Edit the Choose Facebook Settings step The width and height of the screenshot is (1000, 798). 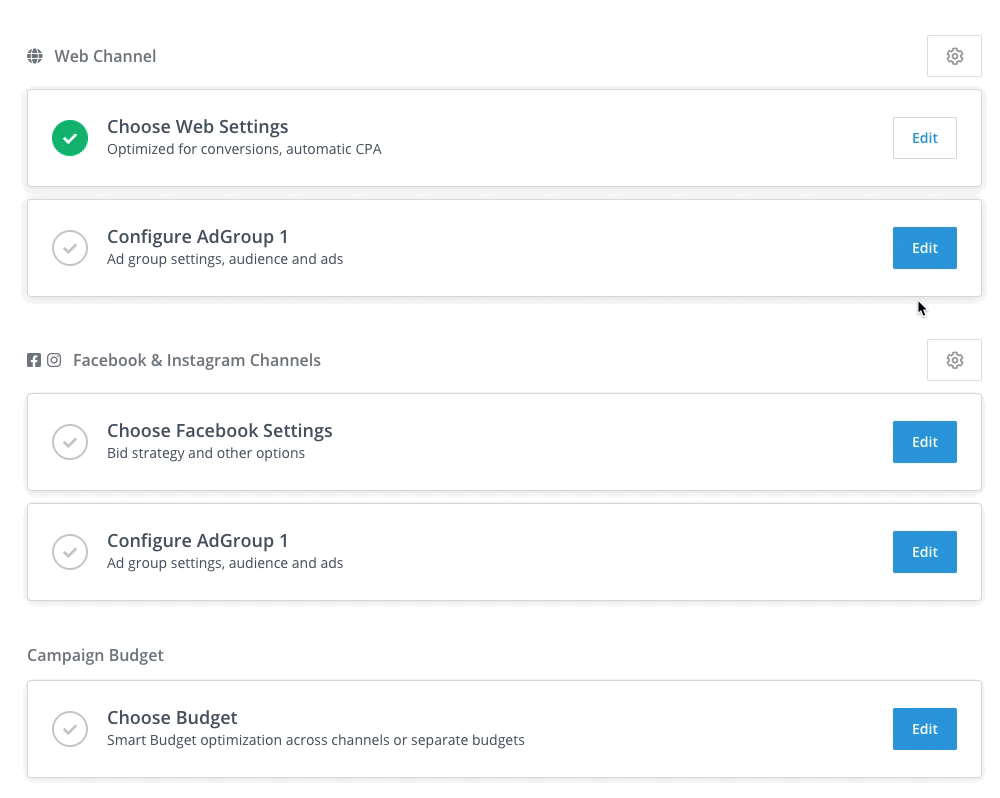click(924, 441)
